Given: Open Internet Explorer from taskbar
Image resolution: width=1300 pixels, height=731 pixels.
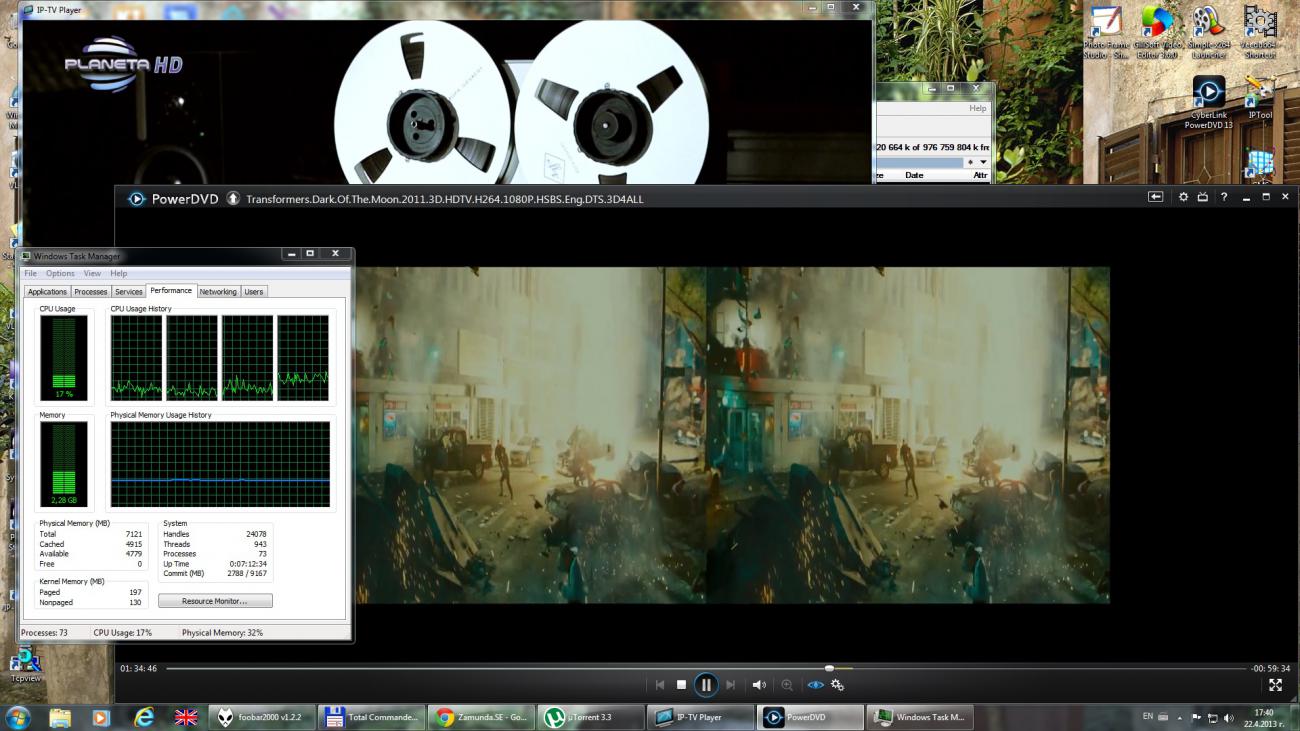Looking at the screenshot, I should click(145, 717).
